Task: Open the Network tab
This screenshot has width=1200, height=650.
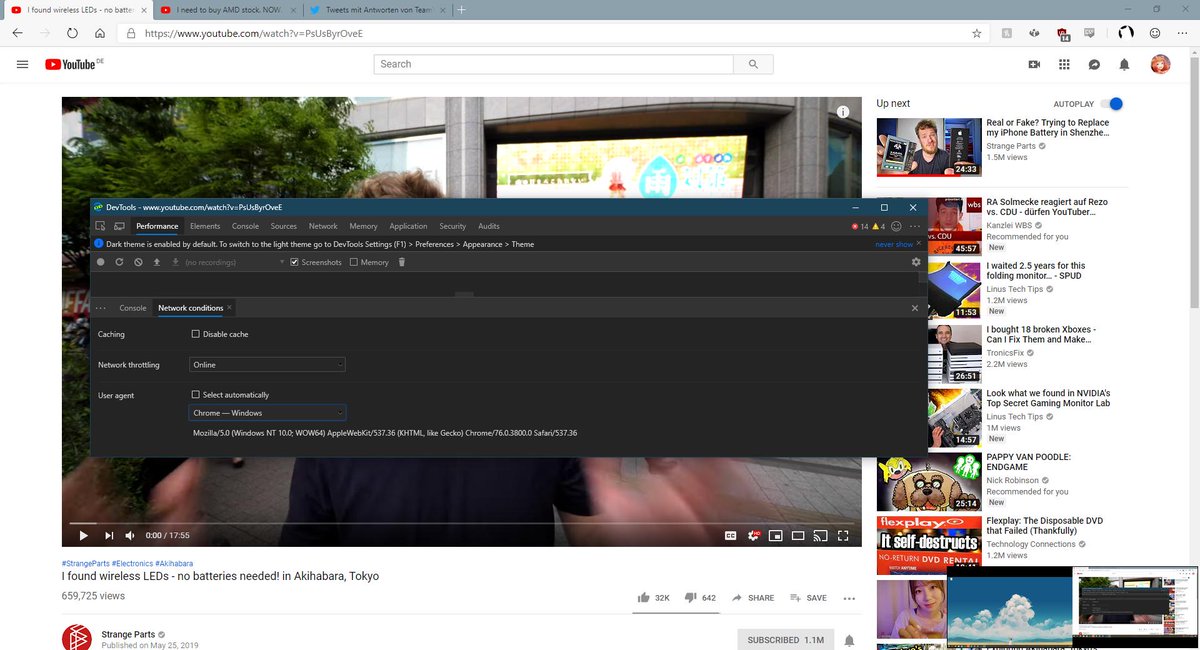Action: pos(323,226)
